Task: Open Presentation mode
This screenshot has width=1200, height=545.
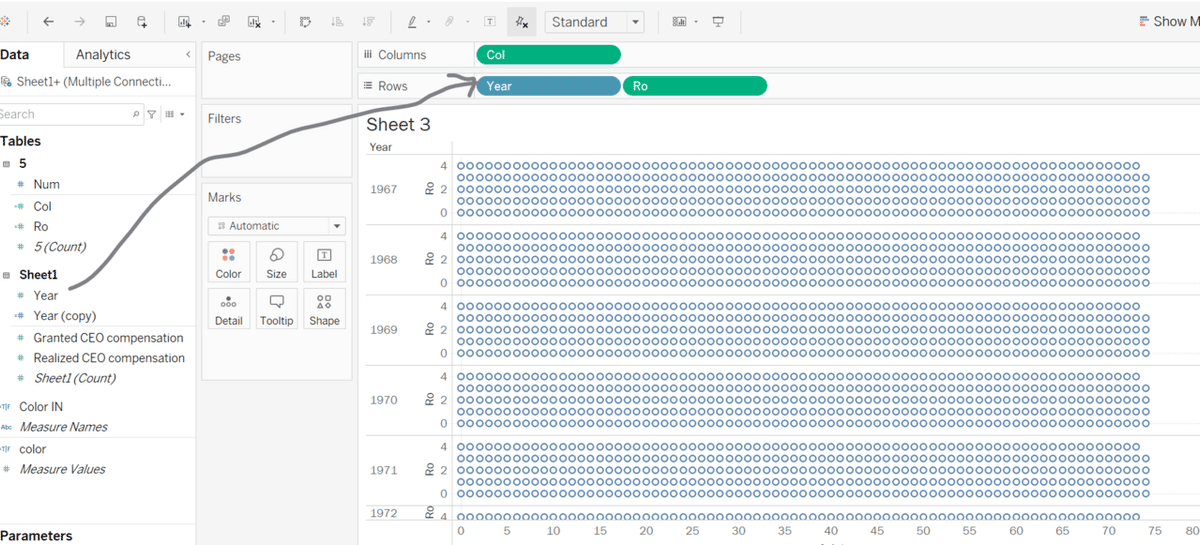Action: pos(718,21)
